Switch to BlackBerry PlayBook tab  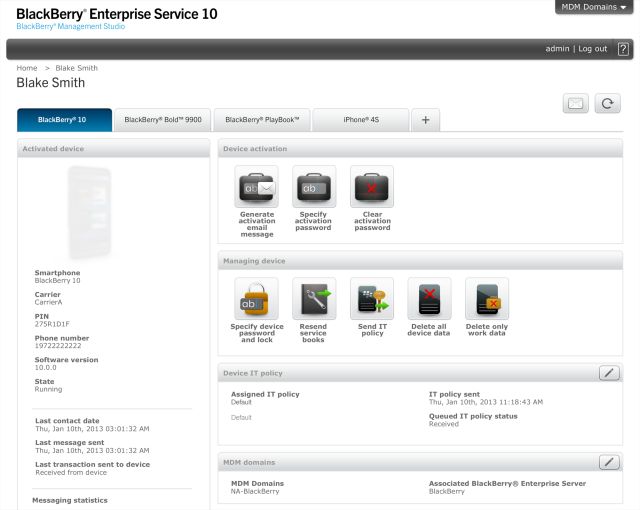click(262, 120)
